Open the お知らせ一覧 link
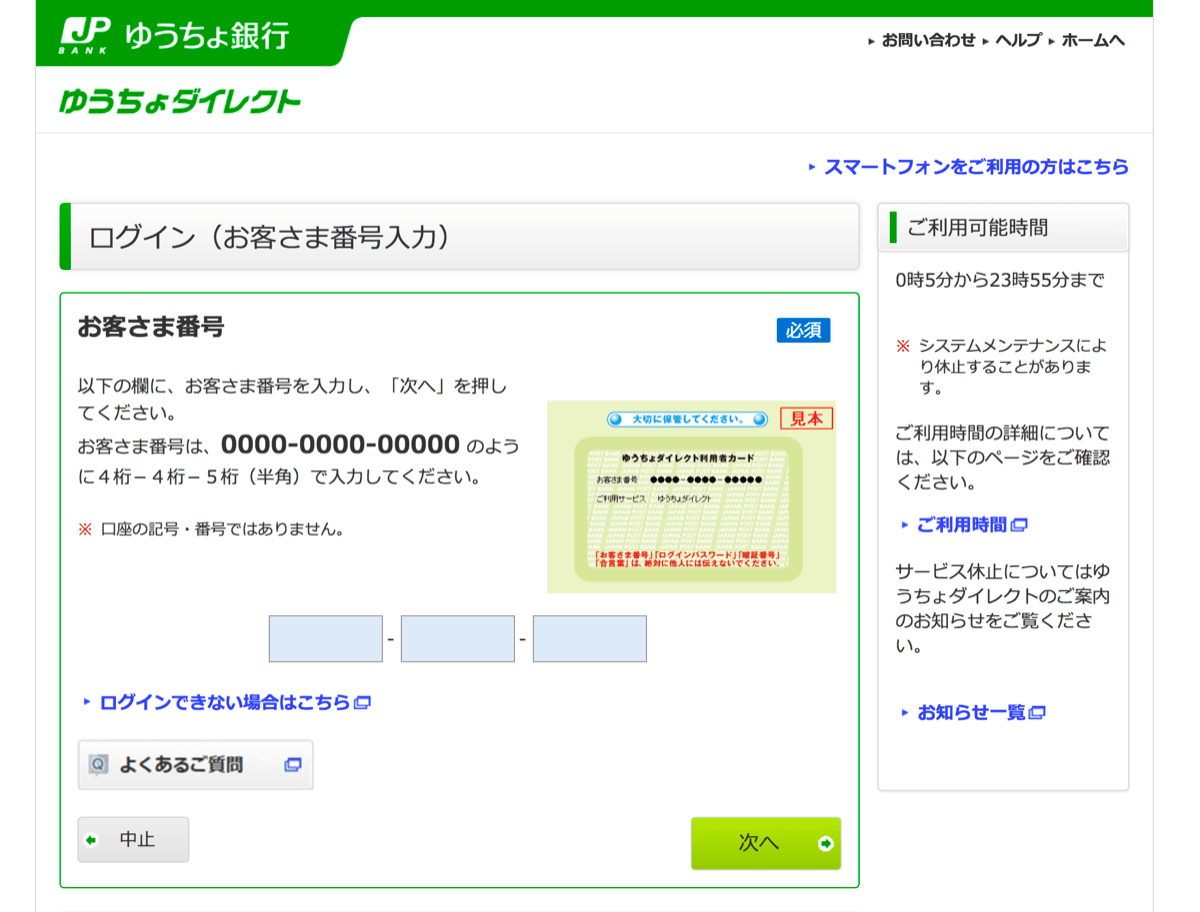 971,713
